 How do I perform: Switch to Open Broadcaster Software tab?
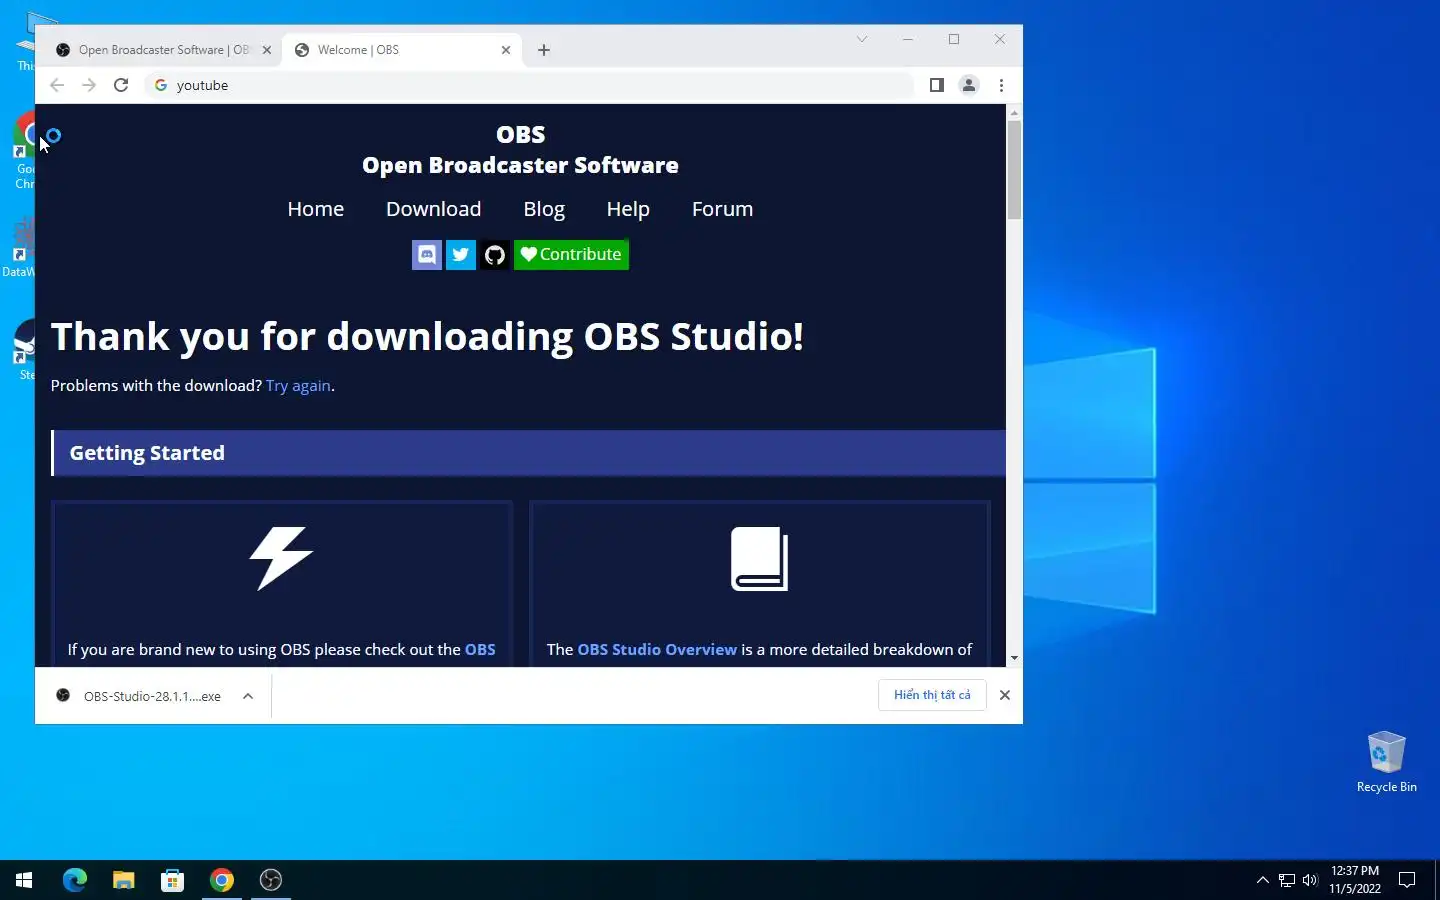(x=161, y=50)
